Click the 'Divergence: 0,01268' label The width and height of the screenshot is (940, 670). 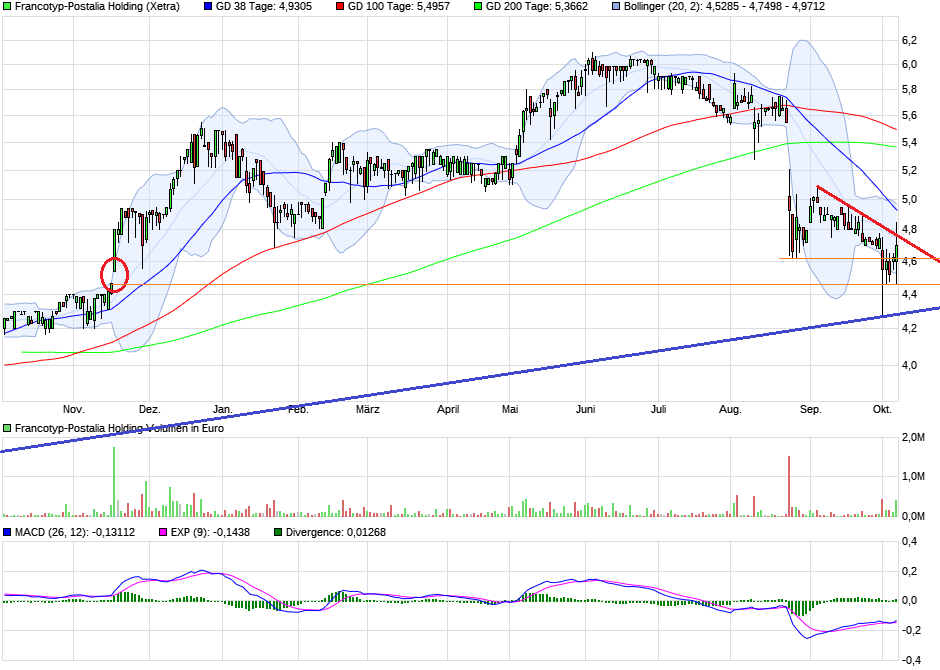click(x=336, y=532)
